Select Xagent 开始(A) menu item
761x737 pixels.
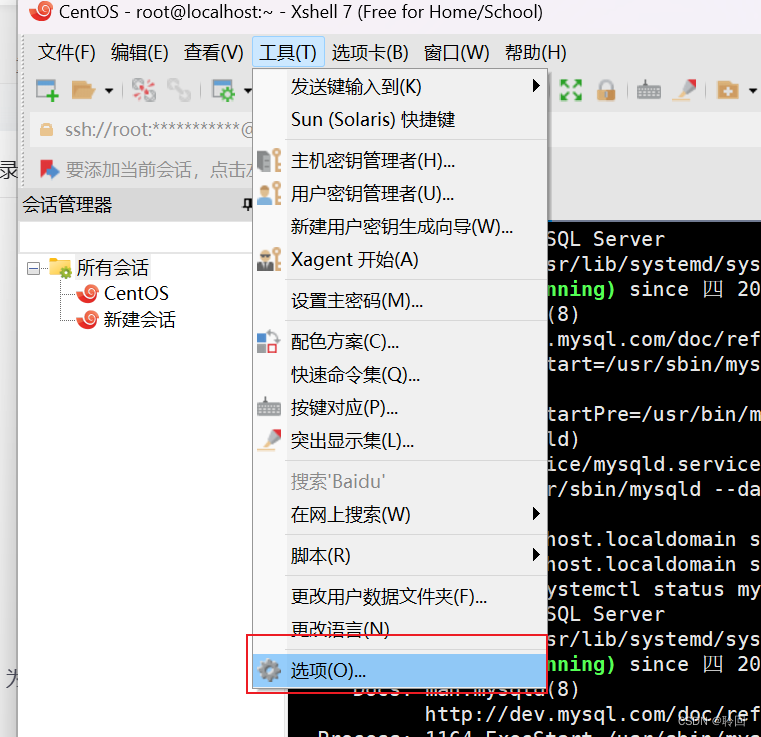pos(400,259)
